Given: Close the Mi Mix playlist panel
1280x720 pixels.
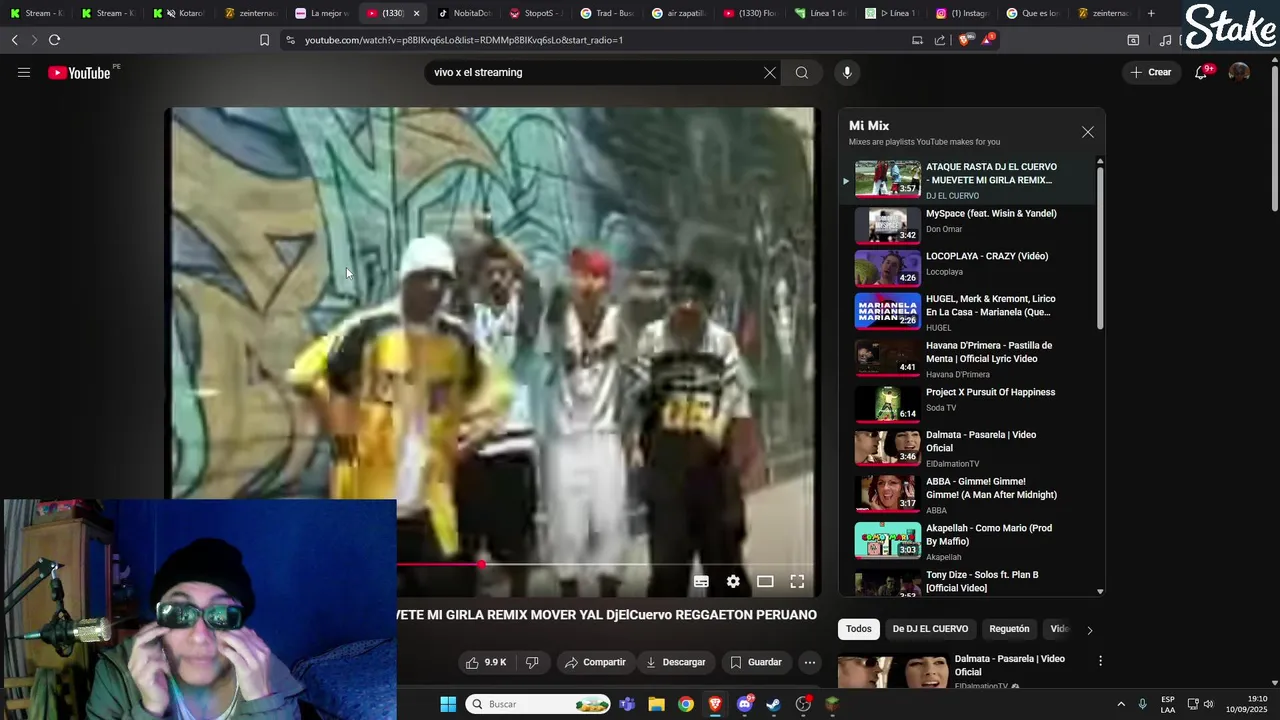Looking at the screenshot, I should [x=1088, y=132].
